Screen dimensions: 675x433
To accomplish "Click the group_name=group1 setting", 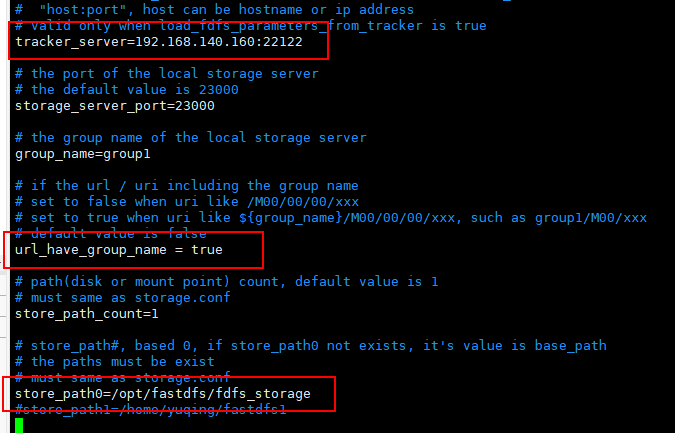I will [x=82, y=154].
